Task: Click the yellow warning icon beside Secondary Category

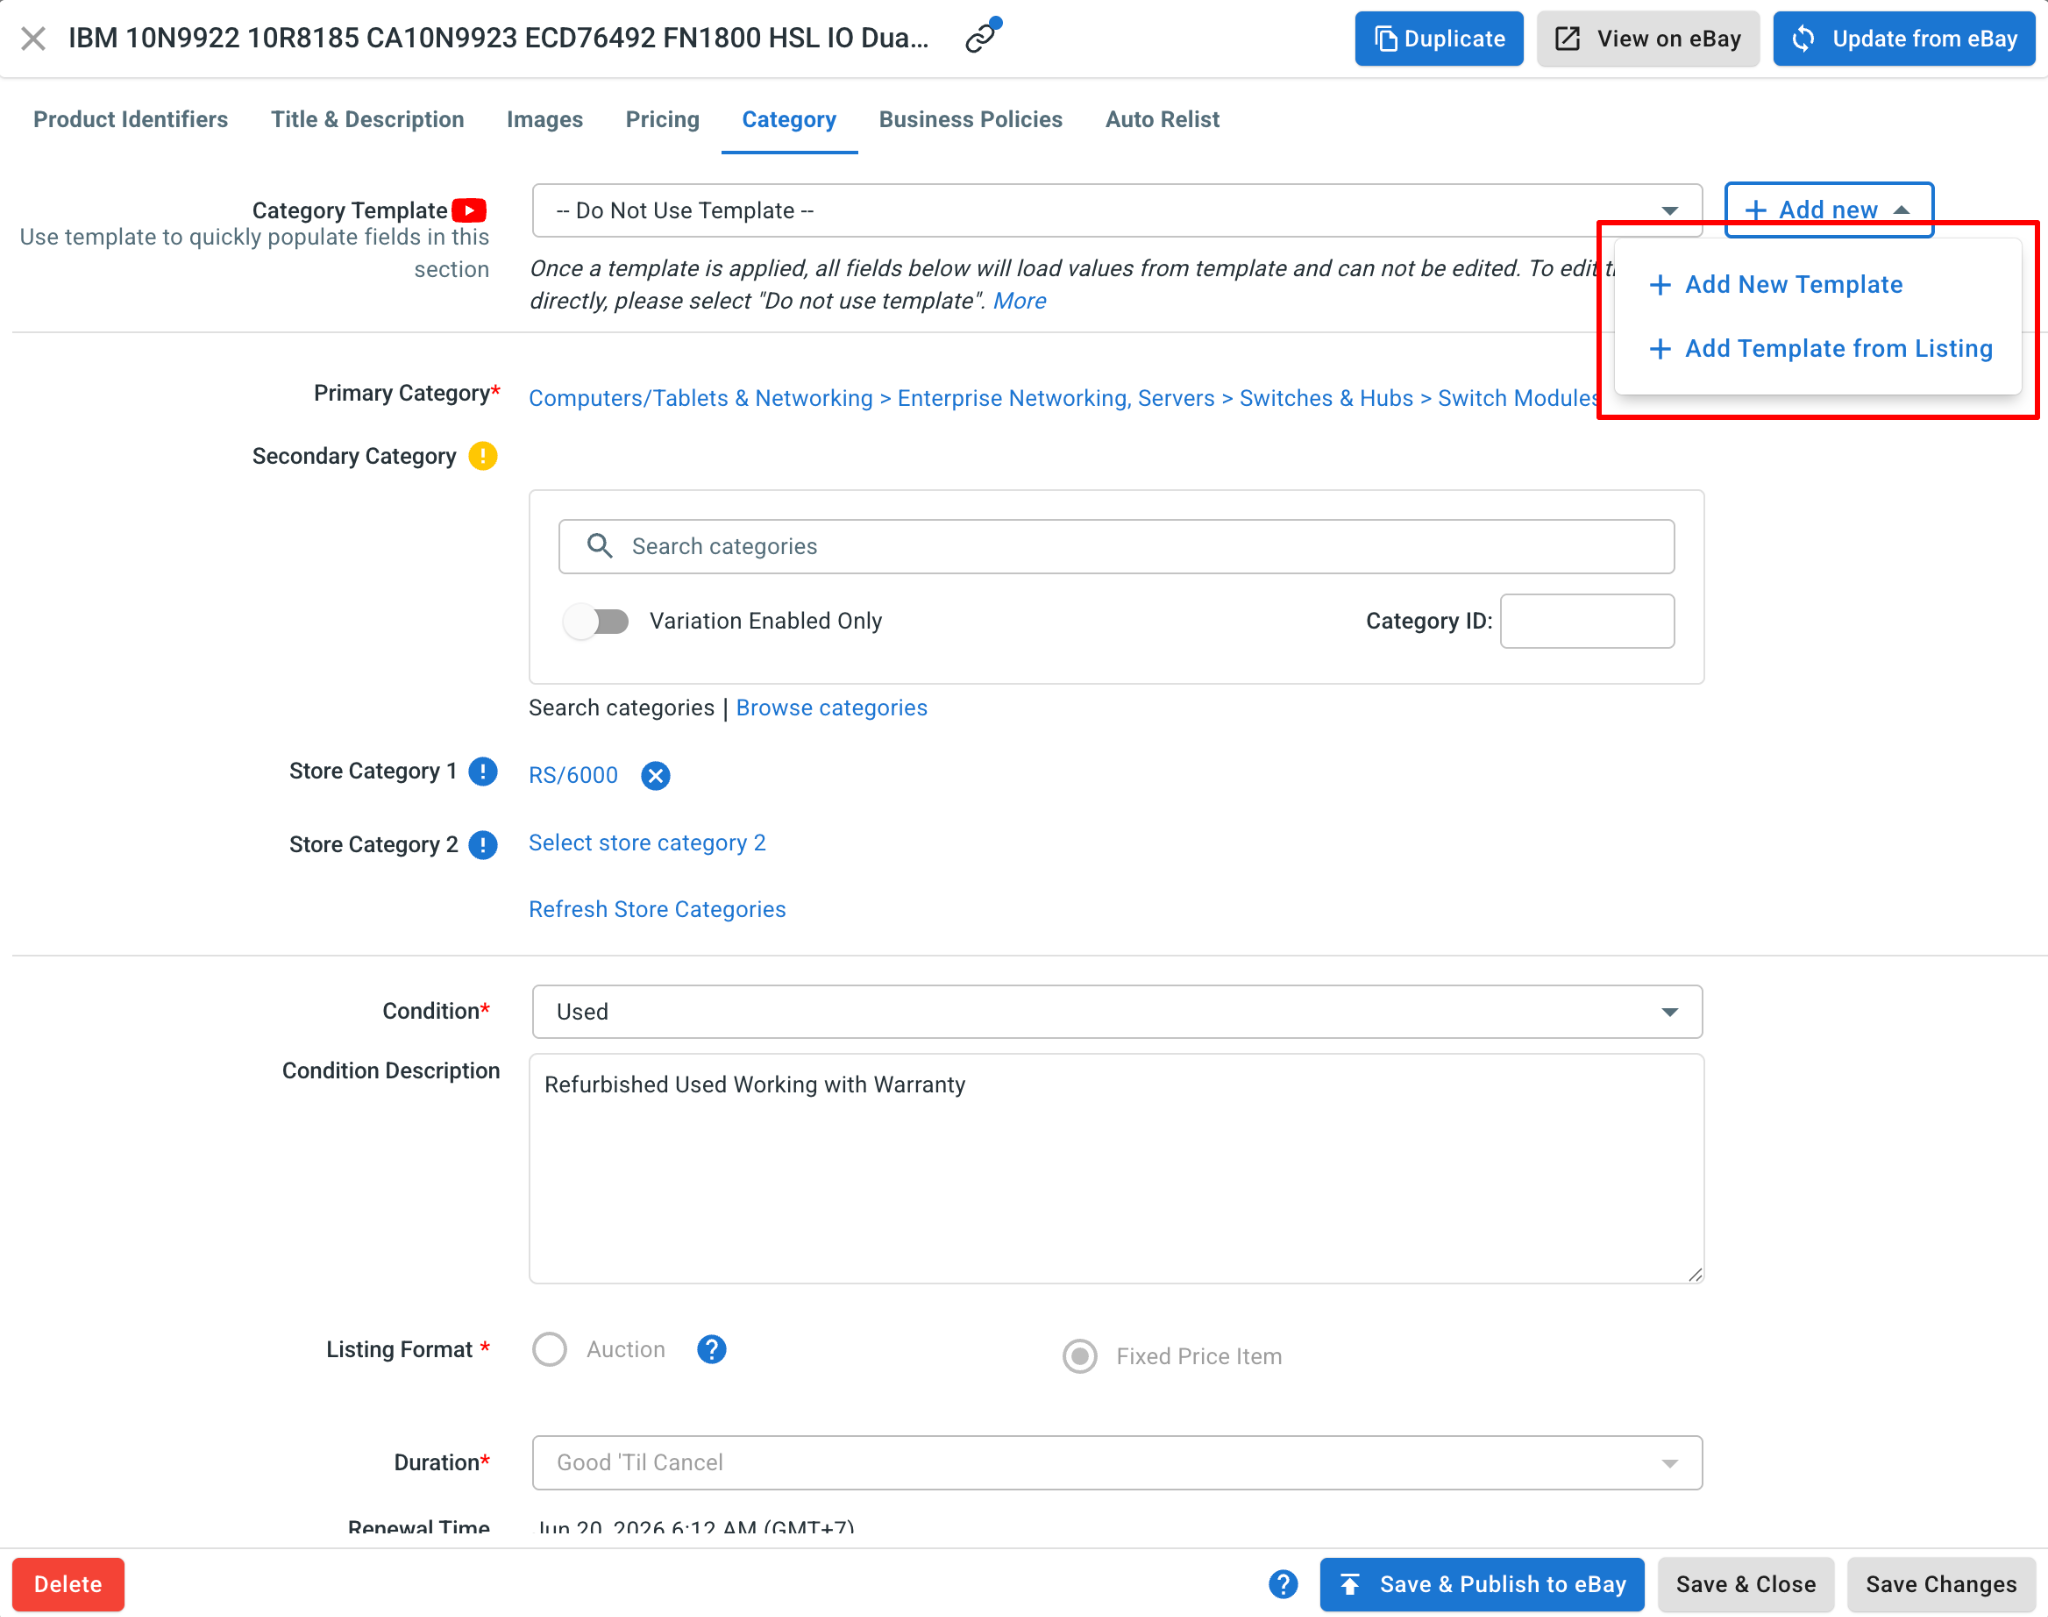Action: [483, 456]
